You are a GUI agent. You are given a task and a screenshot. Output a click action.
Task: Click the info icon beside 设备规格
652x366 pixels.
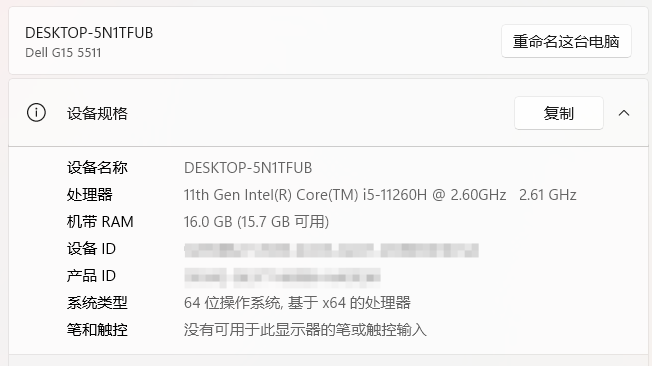36,113
